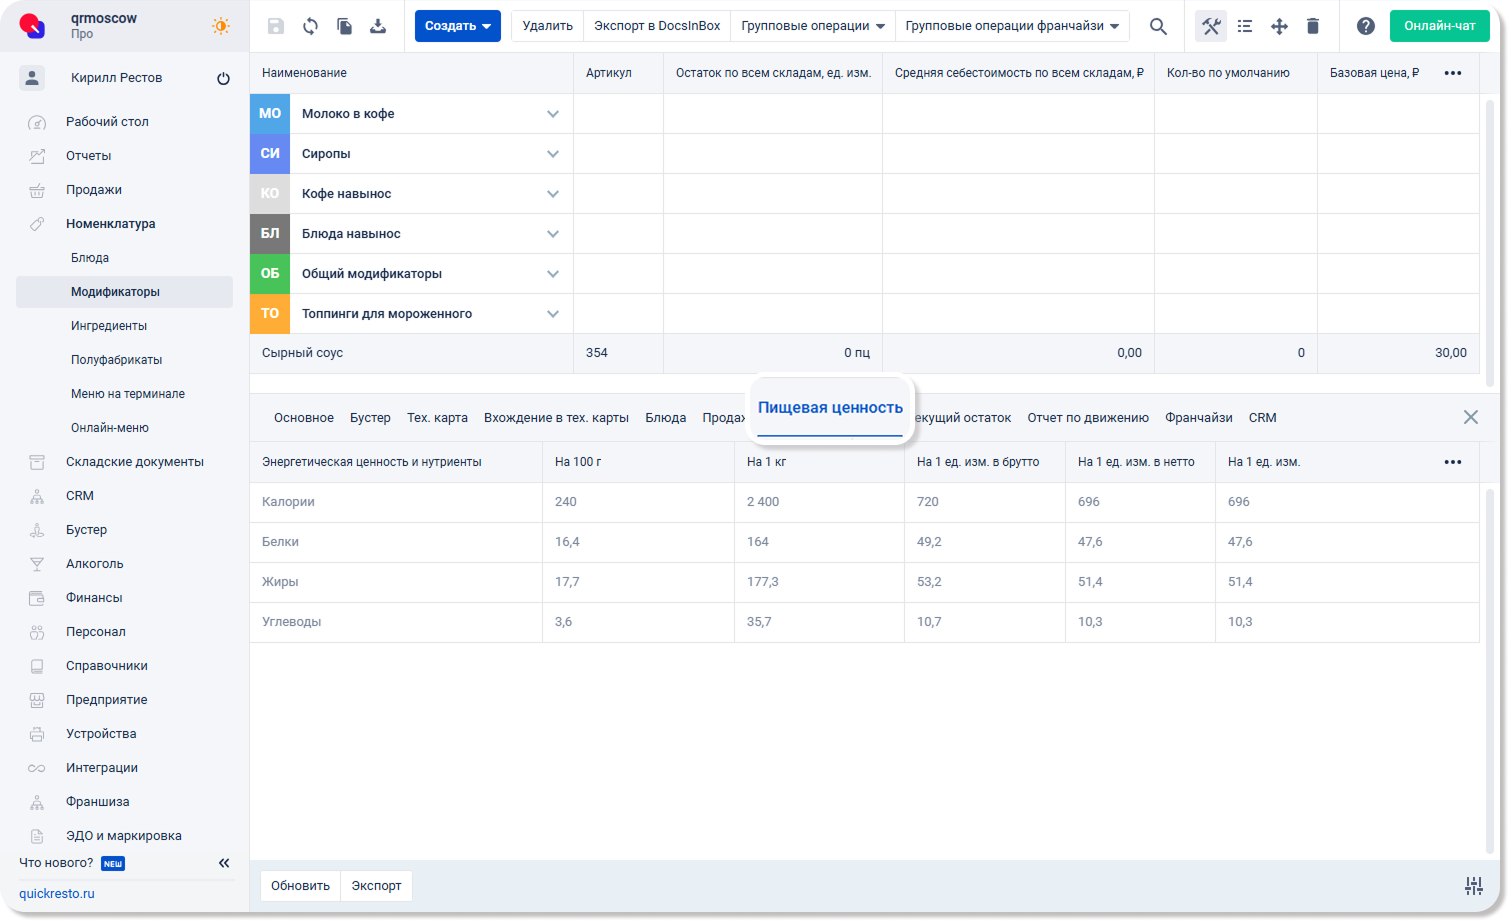This screenshot has width=1509, height=921.
Task: Open the quickresto.ru link
Action: pos(57,894)
